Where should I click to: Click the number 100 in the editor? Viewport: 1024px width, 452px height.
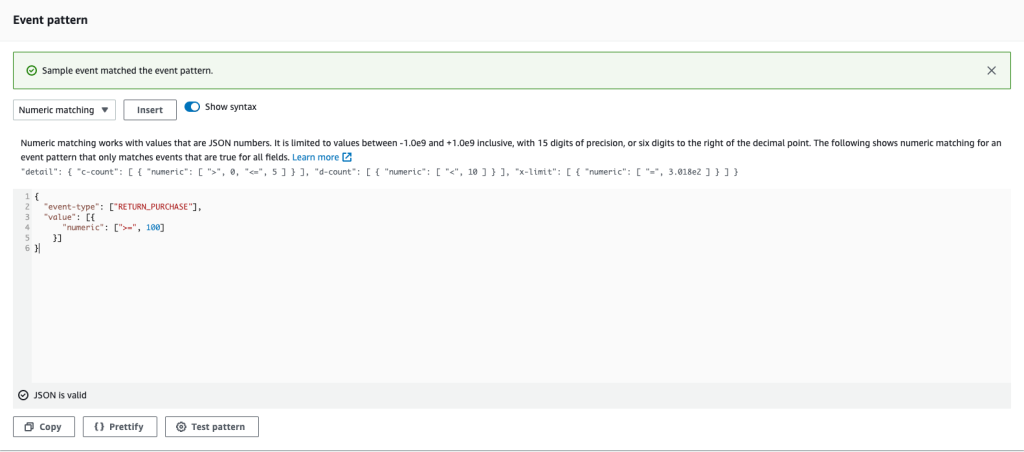coord(153,227)
